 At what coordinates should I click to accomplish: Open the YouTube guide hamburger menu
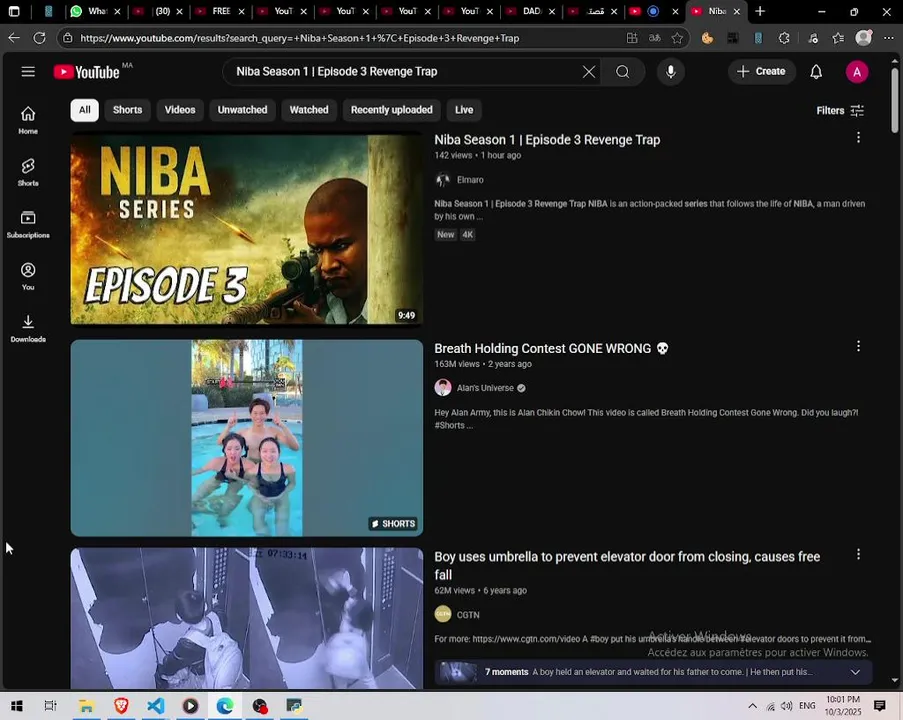(x=28, y=71)
